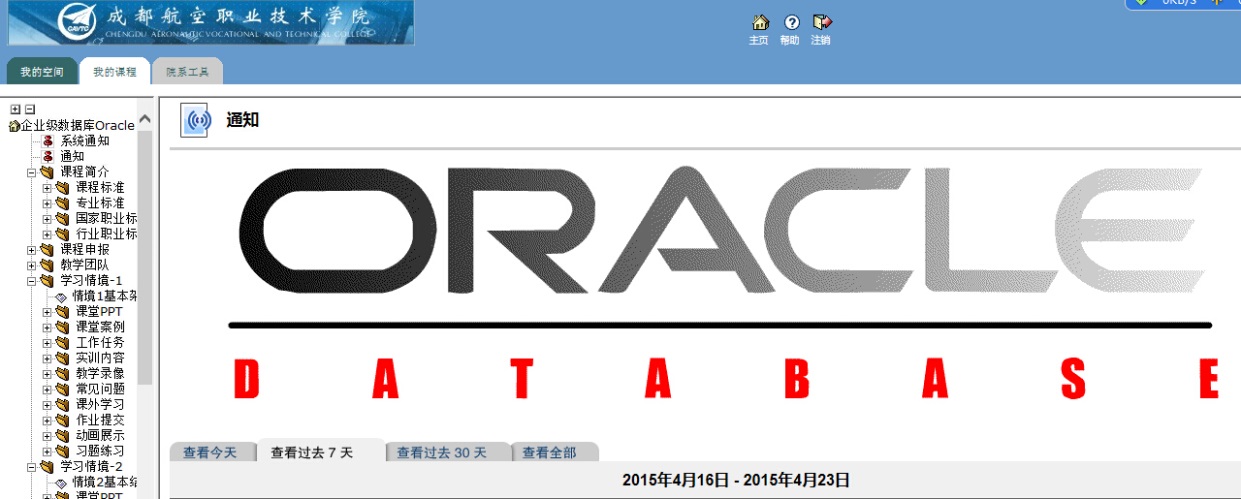The width and height of the screenshot is (1241, 499).
Task: Open 课堂案例 in the tree
Action: pyautogui.click(x=100, y=327)
